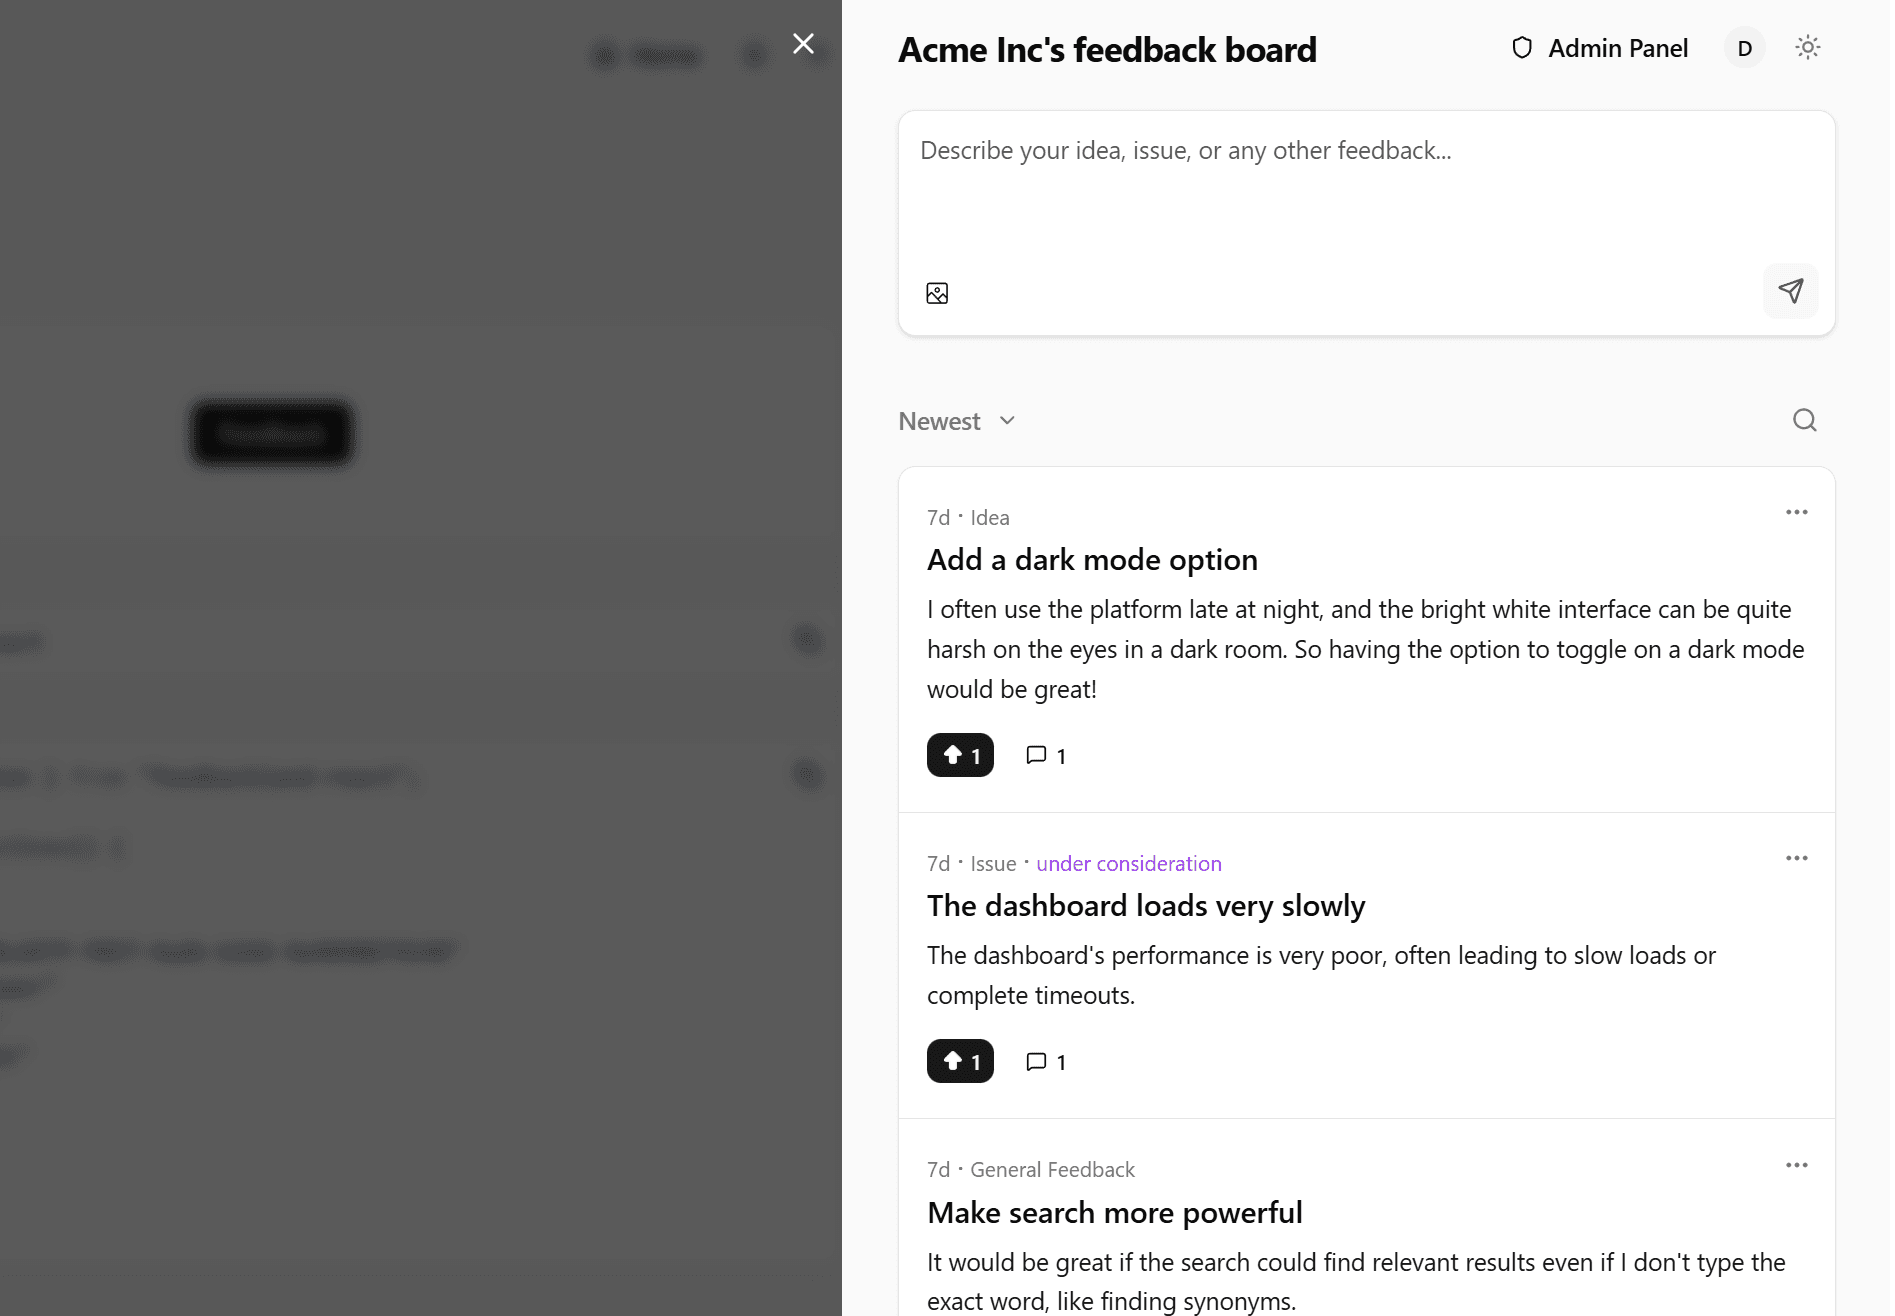Image resolution: width=1895 pixels, height=1316 pixels.
Task: Open options menu on Make search more powerful
Action: [x=1796, y=1164]
